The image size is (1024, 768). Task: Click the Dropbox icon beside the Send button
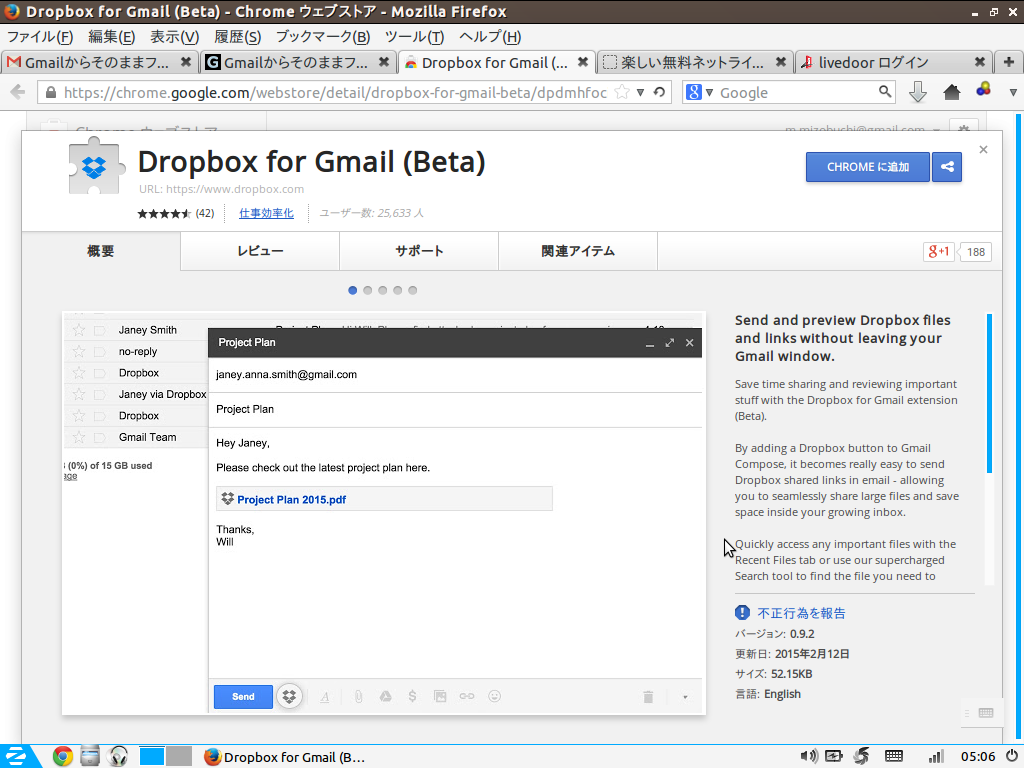[289, 696]
